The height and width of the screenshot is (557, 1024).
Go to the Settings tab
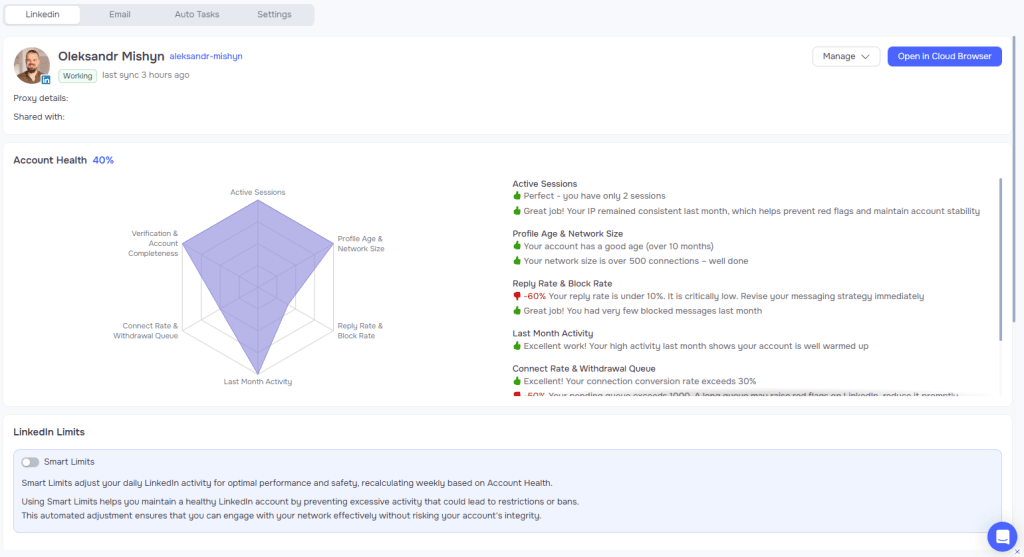point(274,15)
